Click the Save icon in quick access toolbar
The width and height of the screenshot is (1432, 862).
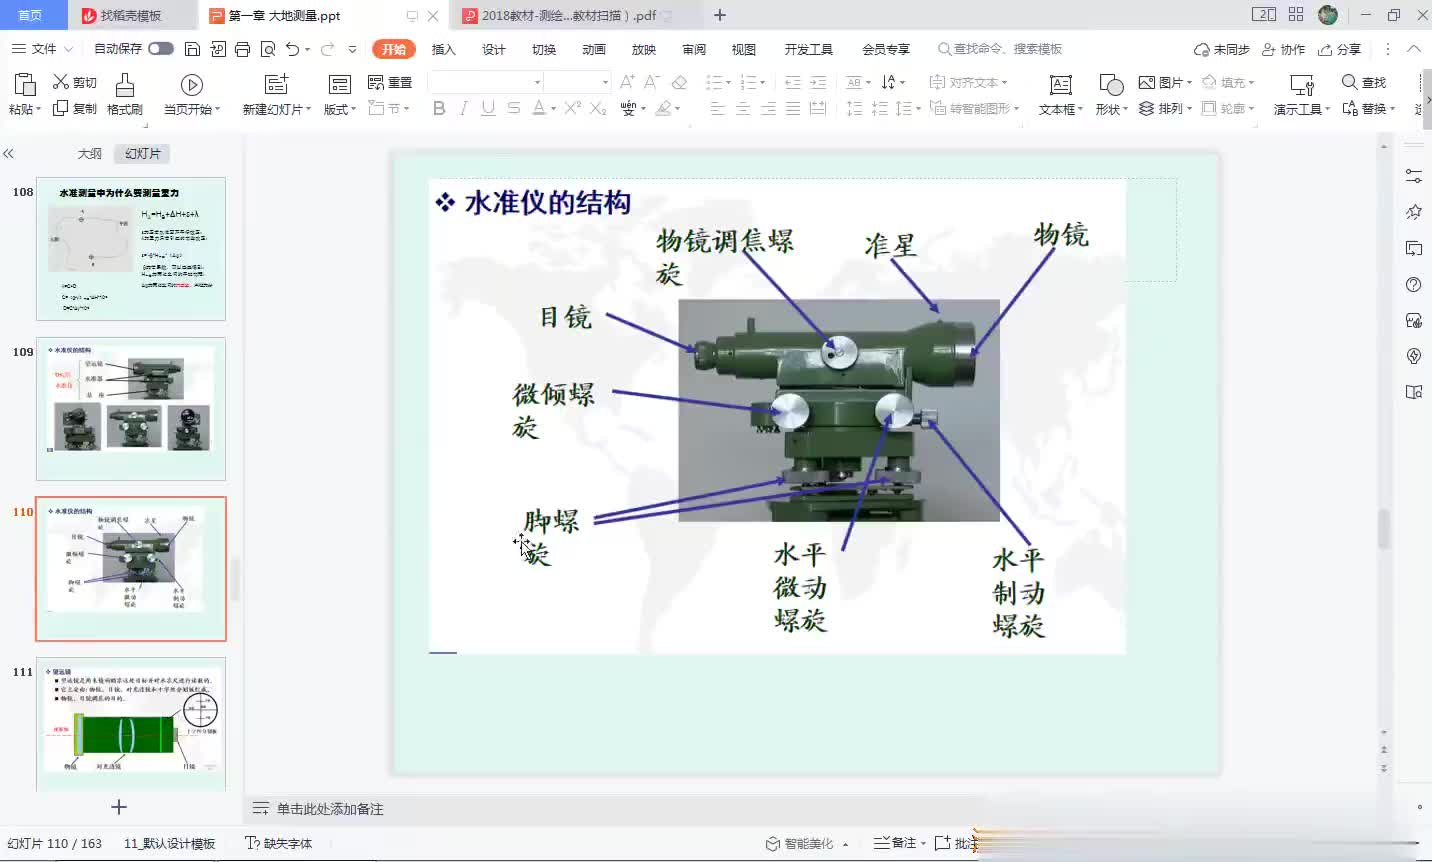[x=193, y=49]
